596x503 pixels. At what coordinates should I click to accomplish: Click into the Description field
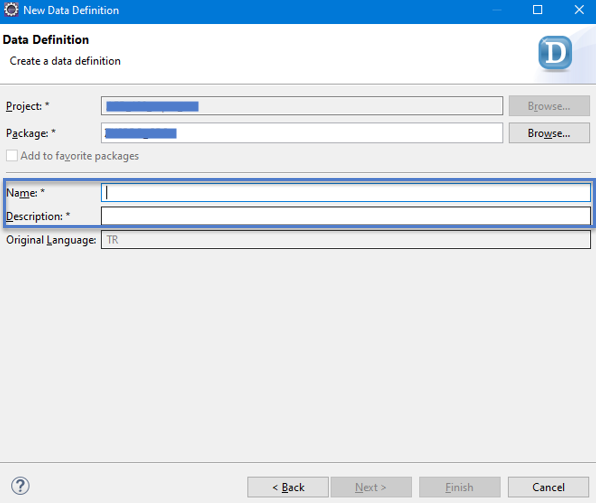click(346, 216)
